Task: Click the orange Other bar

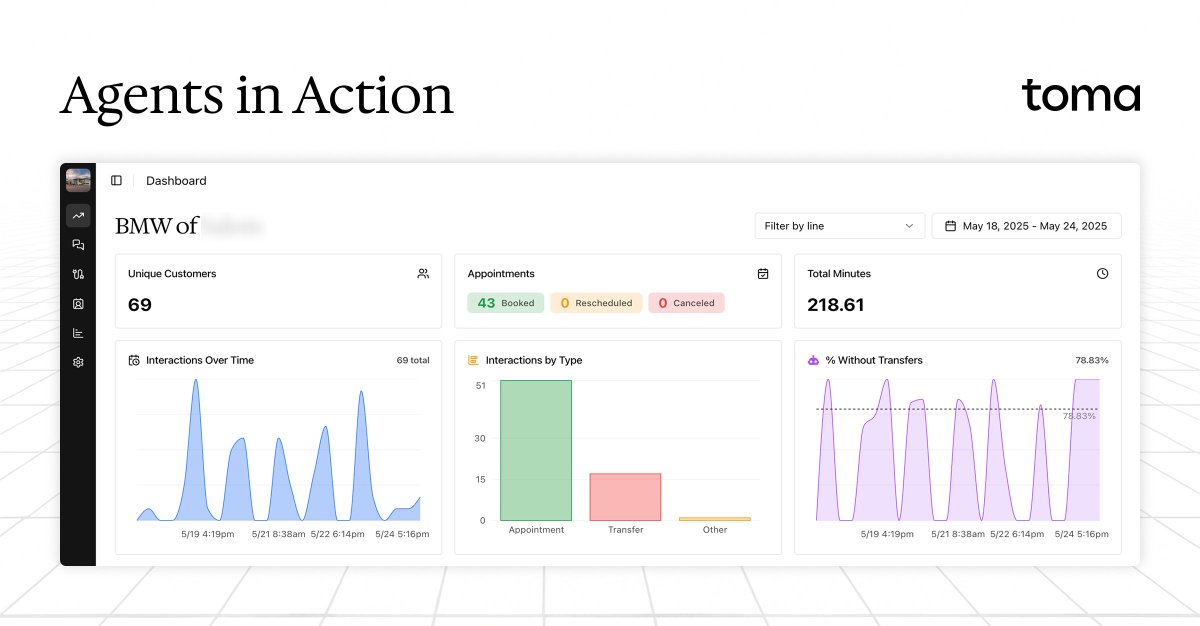Action: coord(715,519)
